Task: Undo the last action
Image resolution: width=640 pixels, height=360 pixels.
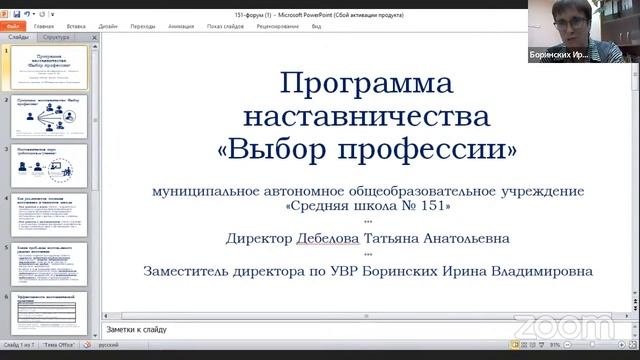Action: click(x=27, y=14)
